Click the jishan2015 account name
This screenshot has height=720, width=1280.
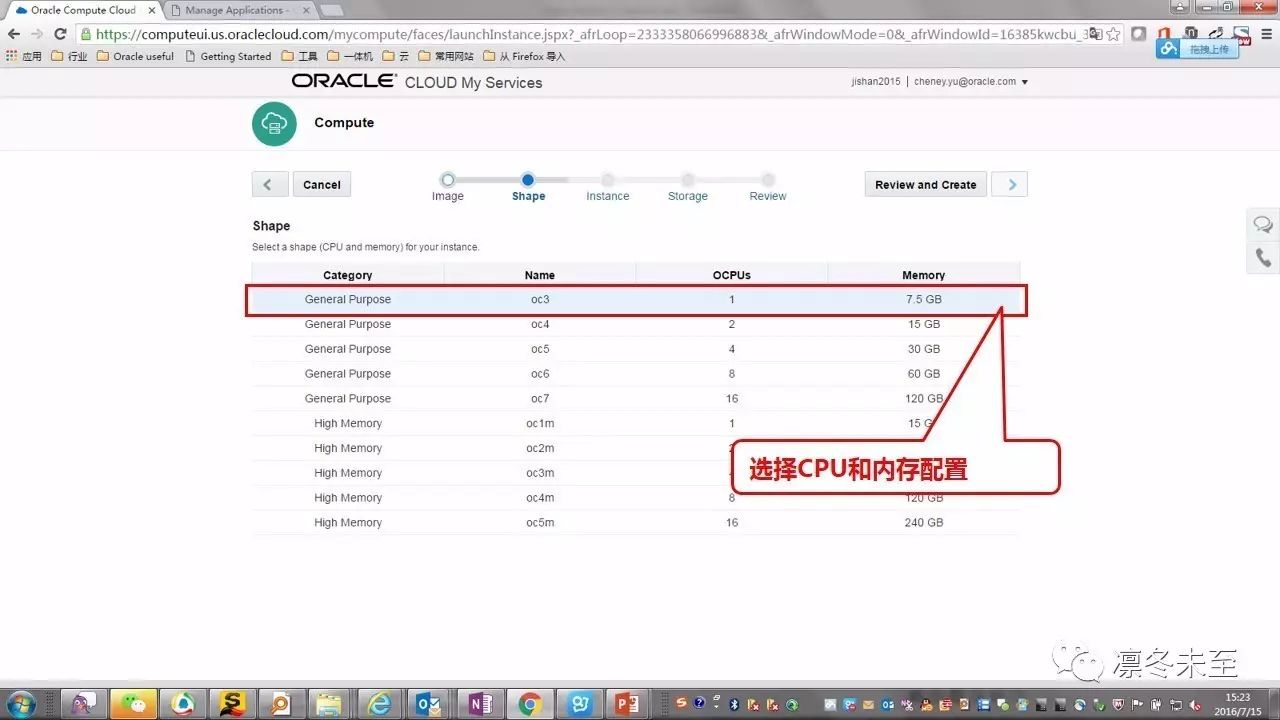tap(875, 82)
